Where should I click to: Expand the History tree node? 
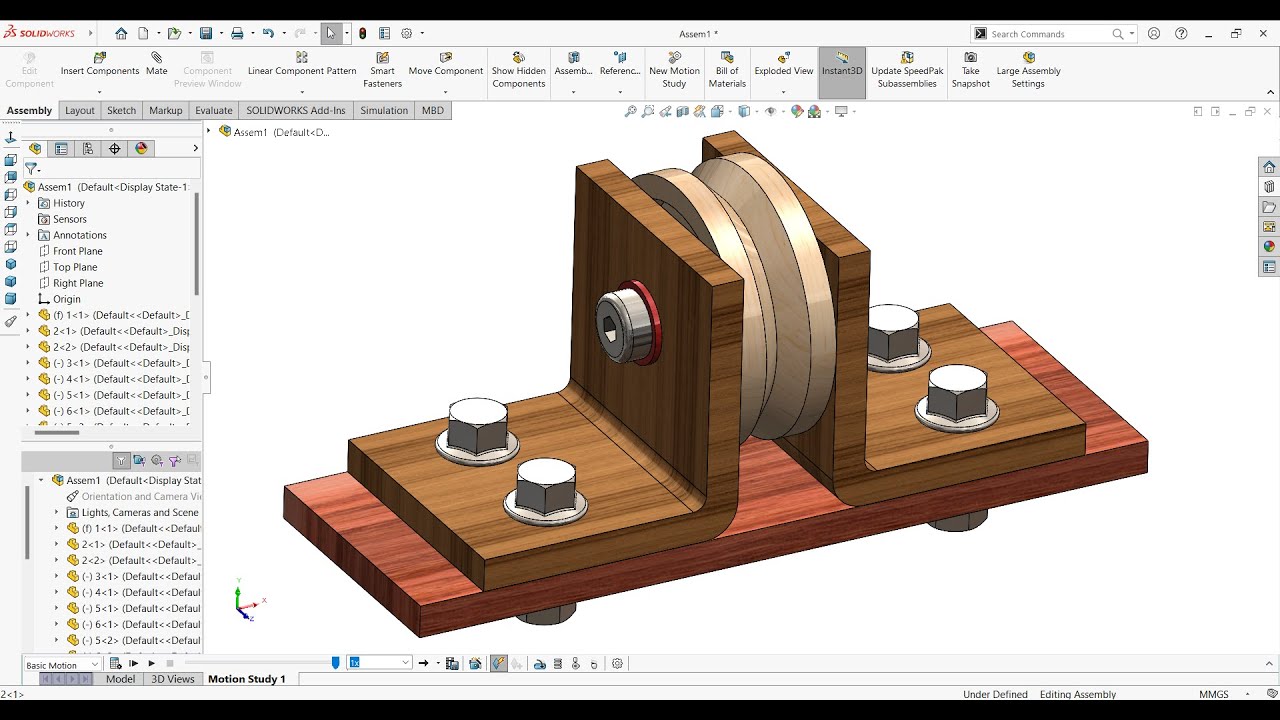click(28, 203)
